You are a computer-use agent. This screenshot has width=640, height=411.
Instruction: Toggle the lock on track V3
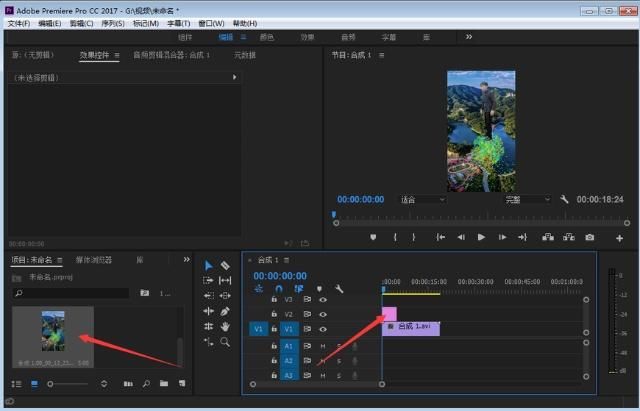274,299
